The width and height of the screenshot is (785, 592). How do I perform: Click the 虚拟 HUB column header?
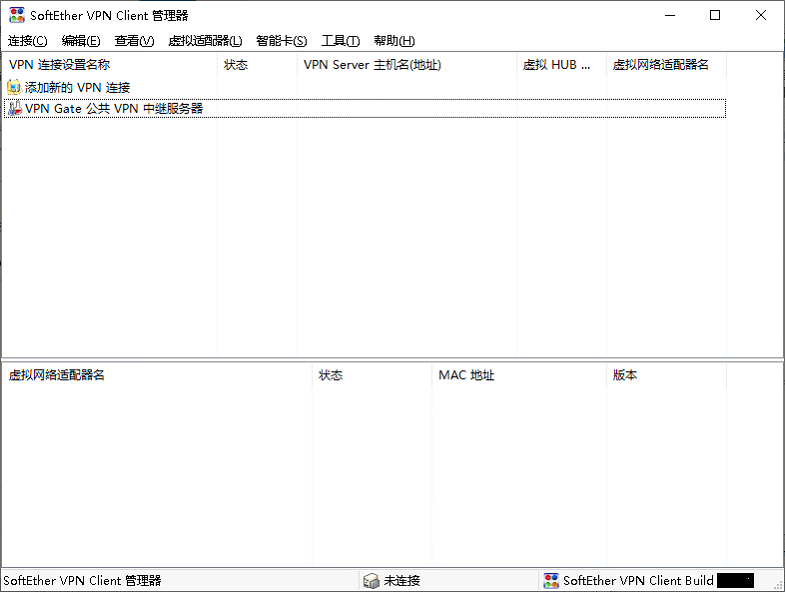[x=561, y=65]
